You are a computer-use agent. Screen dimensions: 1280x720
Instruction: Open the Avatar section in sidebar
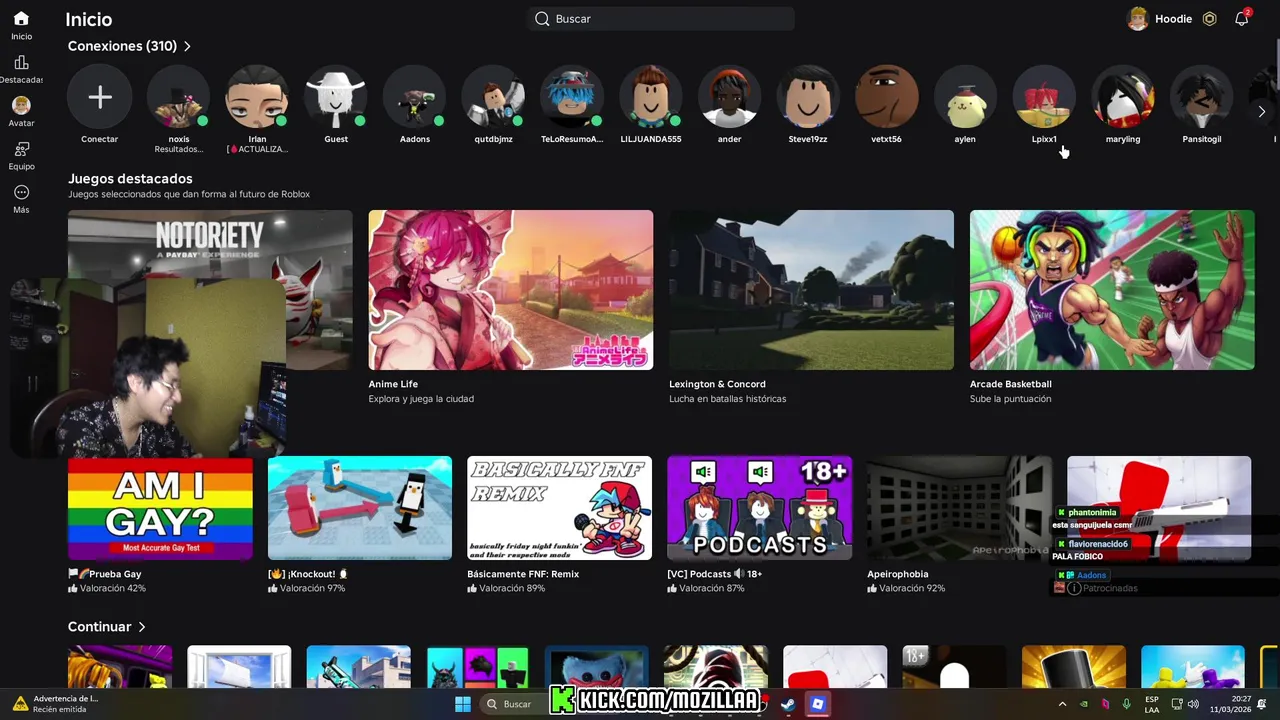[21, 105]
